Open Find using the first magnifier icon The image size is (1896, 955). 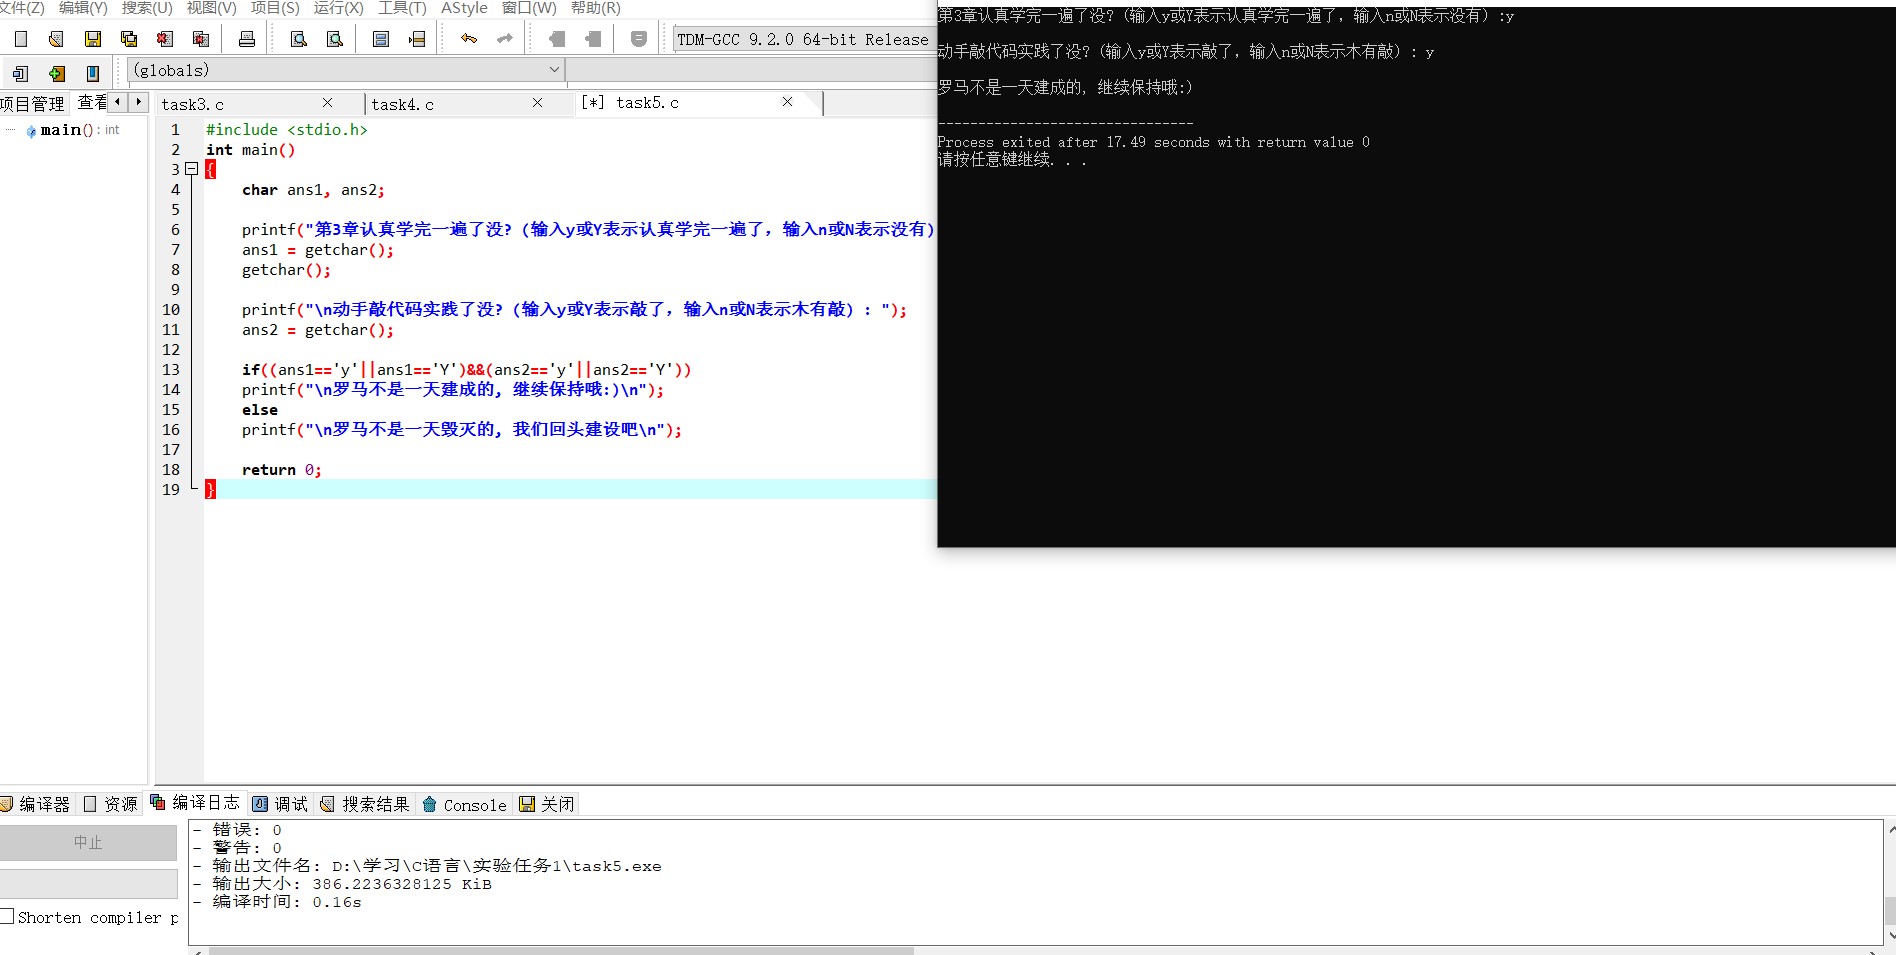click(298, 39)
